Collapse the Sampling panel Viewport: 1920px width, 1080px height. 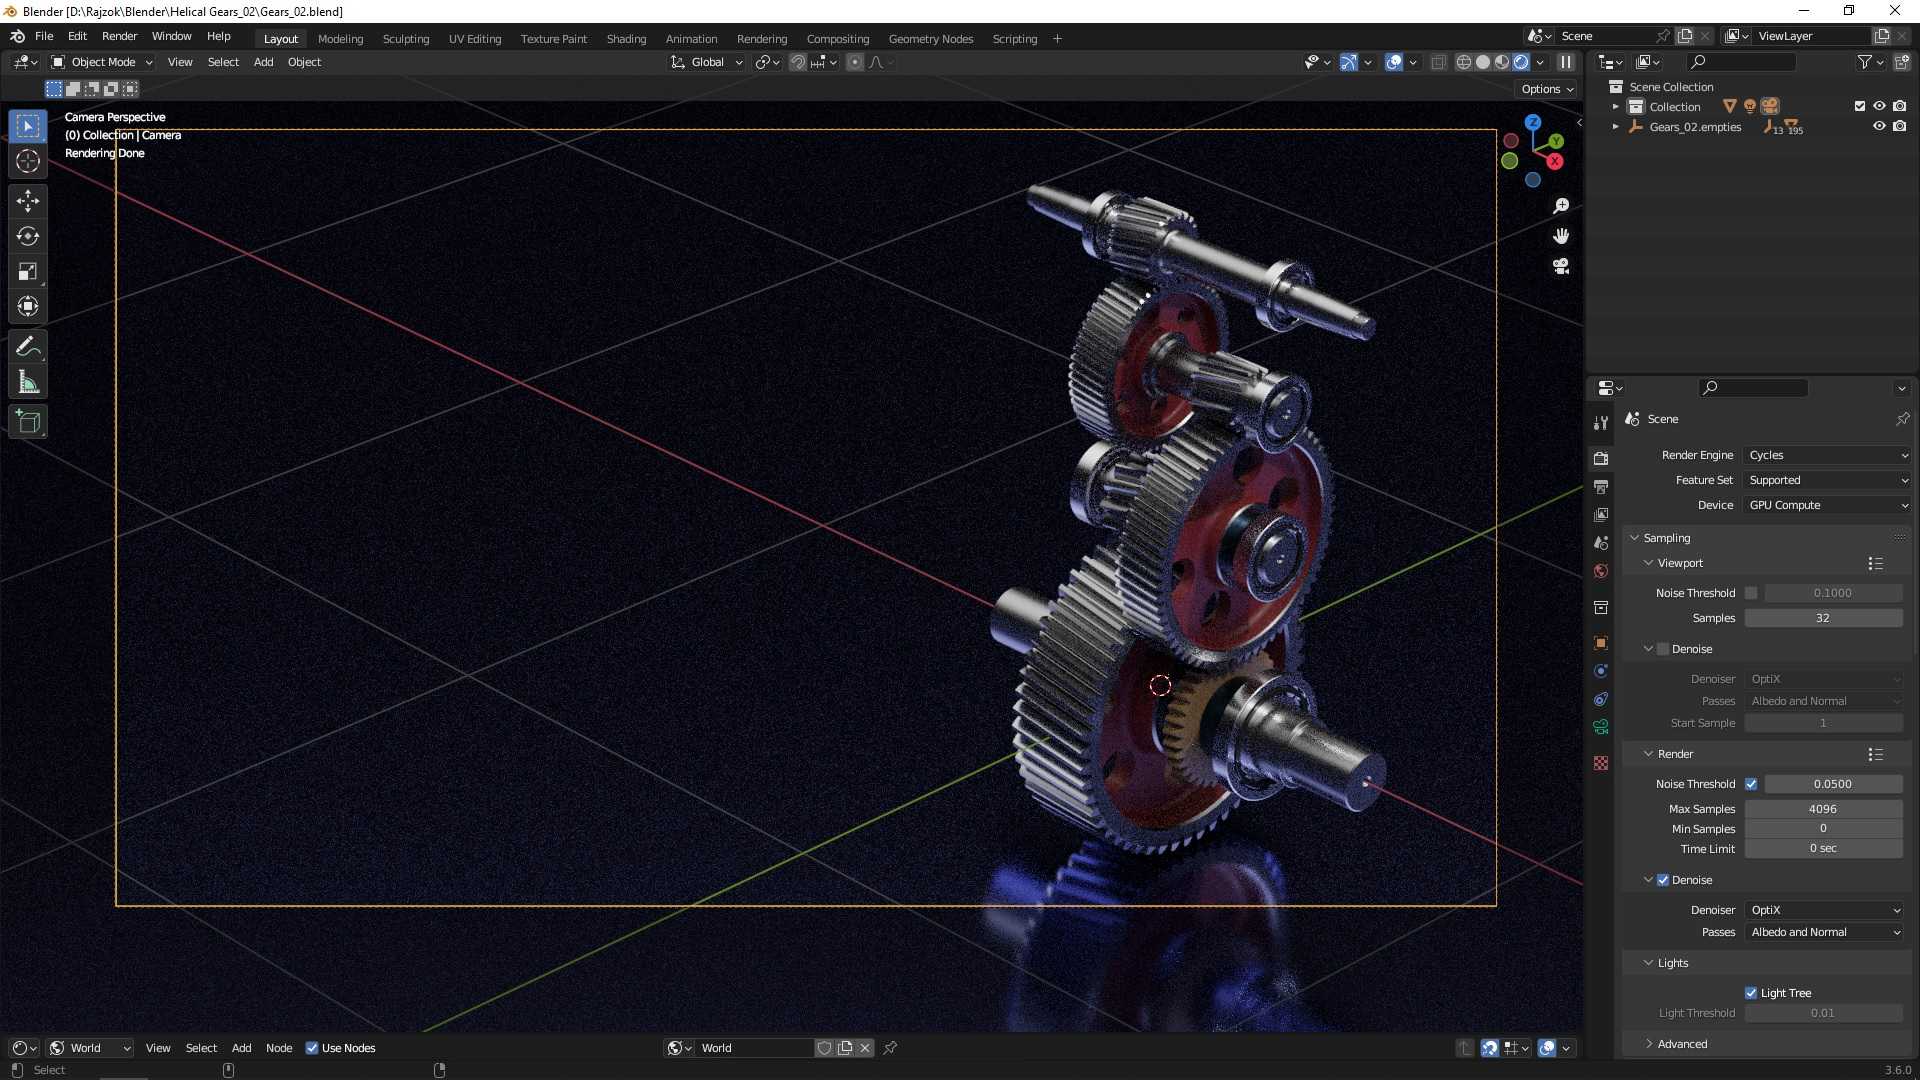(1667, 538)
